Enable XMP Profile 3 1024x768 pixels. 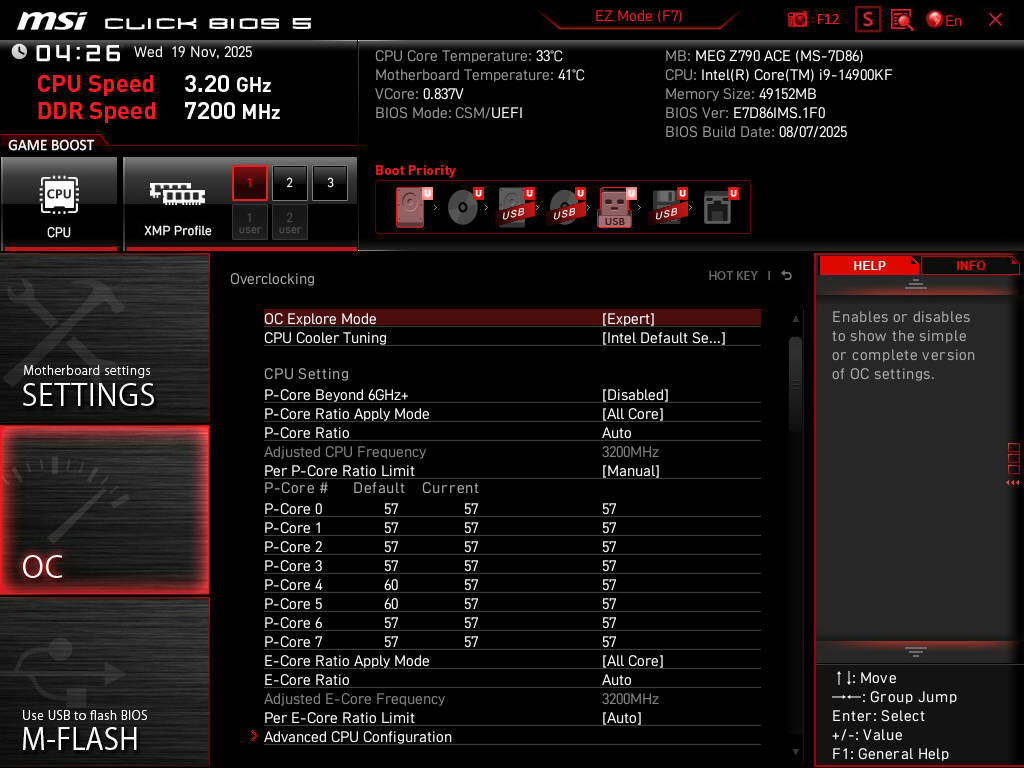coord(330,183)
